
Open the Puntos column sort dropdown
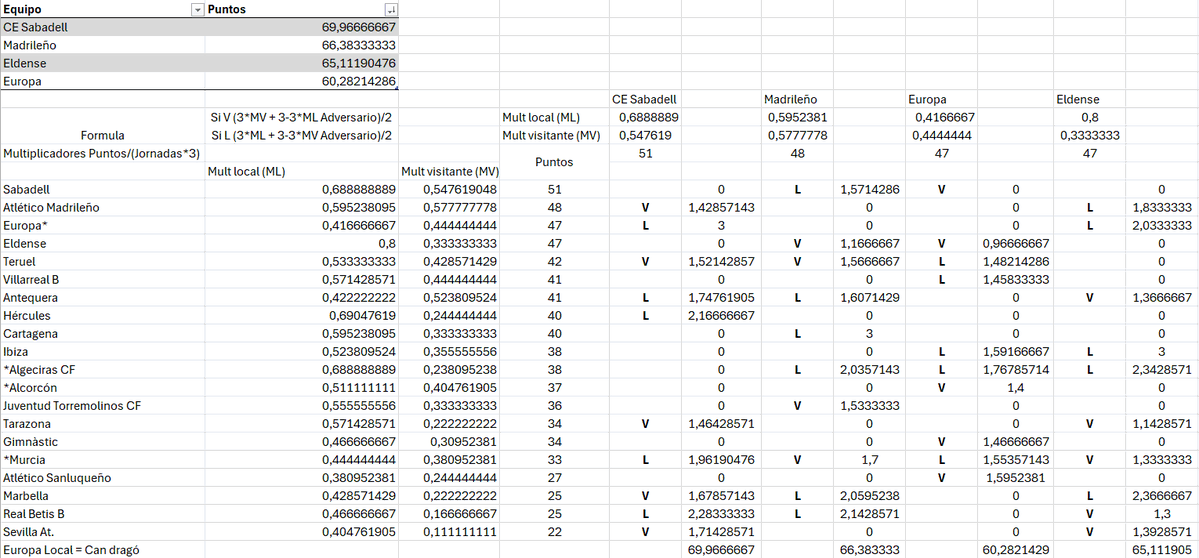[x=392, y=10]
